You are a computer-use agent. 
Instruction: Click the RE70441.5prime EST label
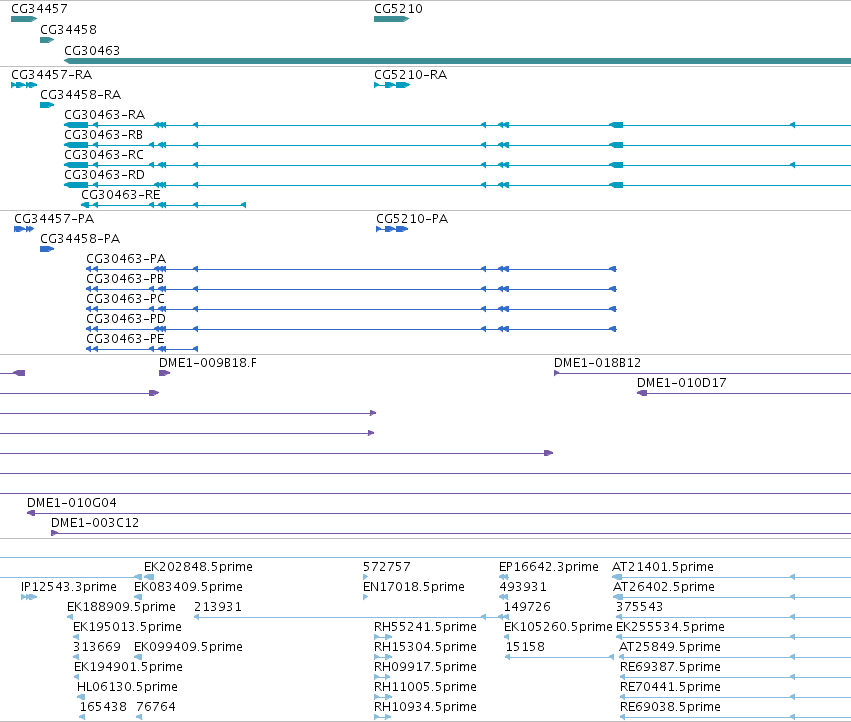[x=670, y=687]
